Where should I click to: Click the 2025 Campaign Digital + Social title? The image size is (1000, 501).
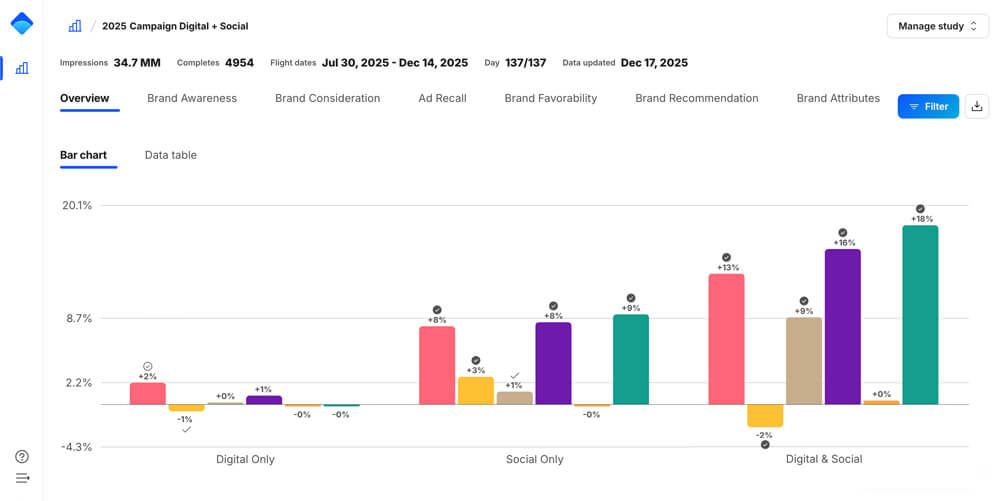point(175,26)
